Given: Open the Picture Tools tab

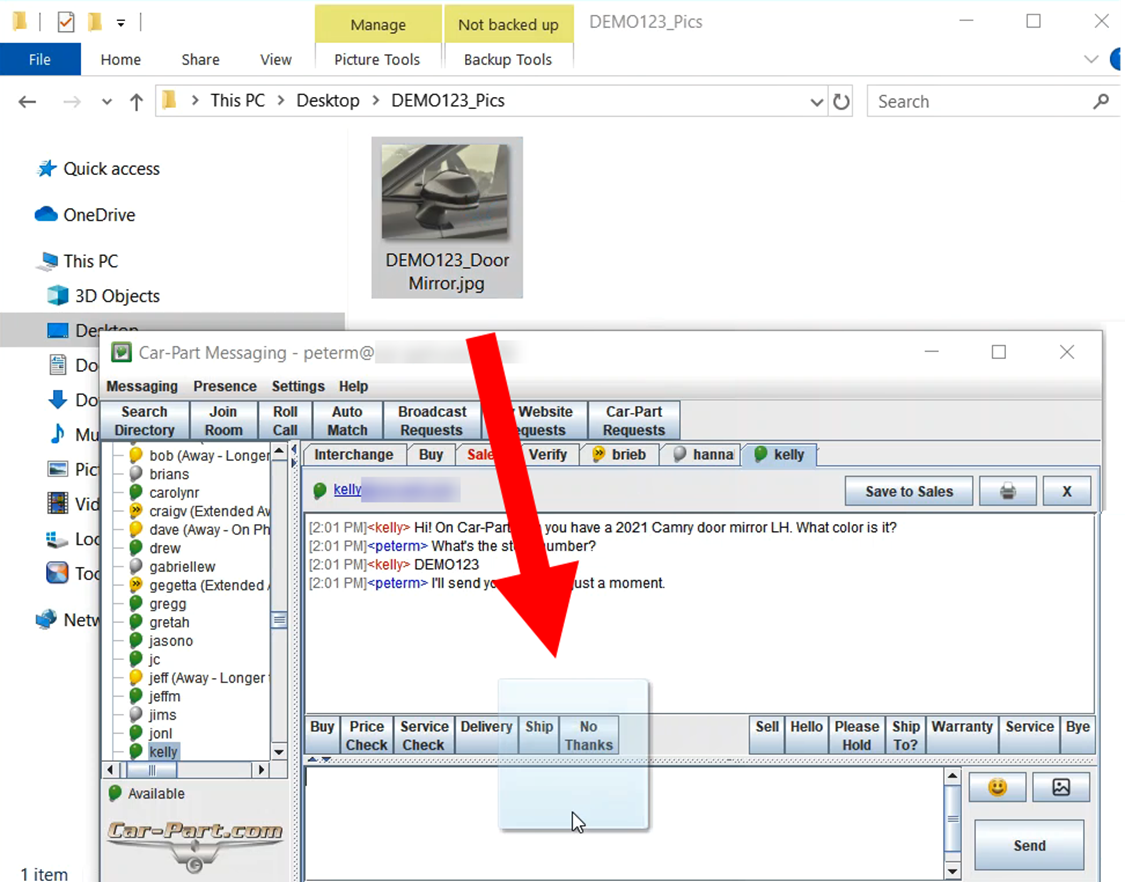Looking at the screenshot, I should [x=377, y=60].
